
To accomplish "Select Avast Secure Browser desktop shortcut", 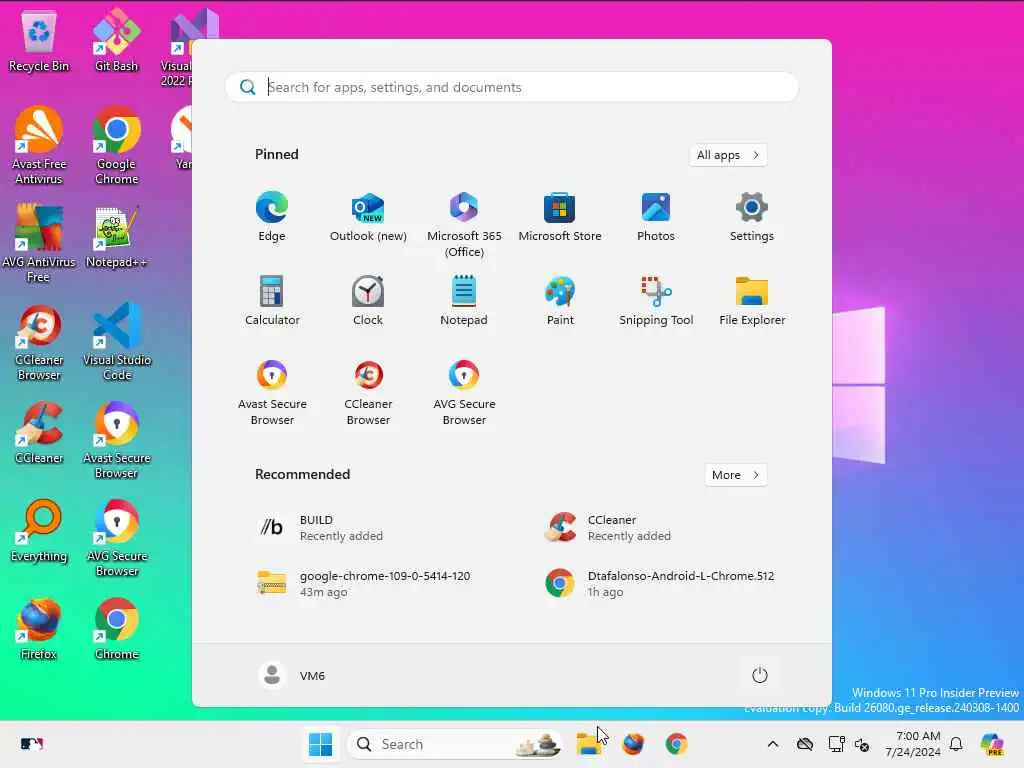I will [116, 440].
